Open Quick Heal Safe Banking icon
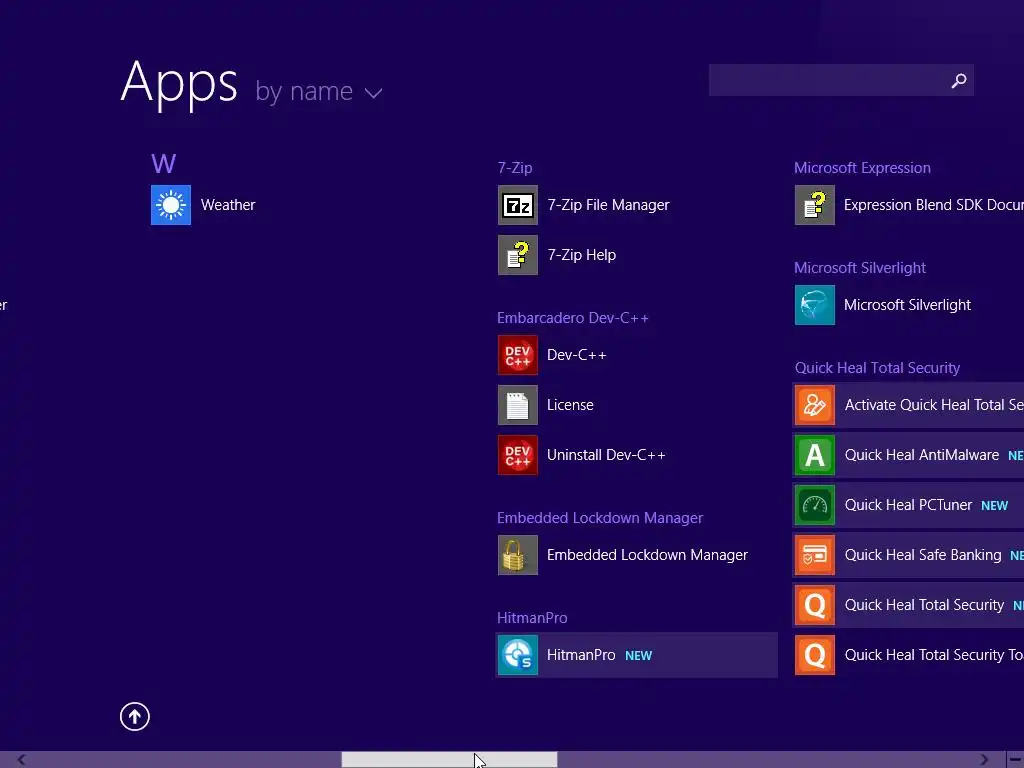1024x768 pixels. point(814,555)
